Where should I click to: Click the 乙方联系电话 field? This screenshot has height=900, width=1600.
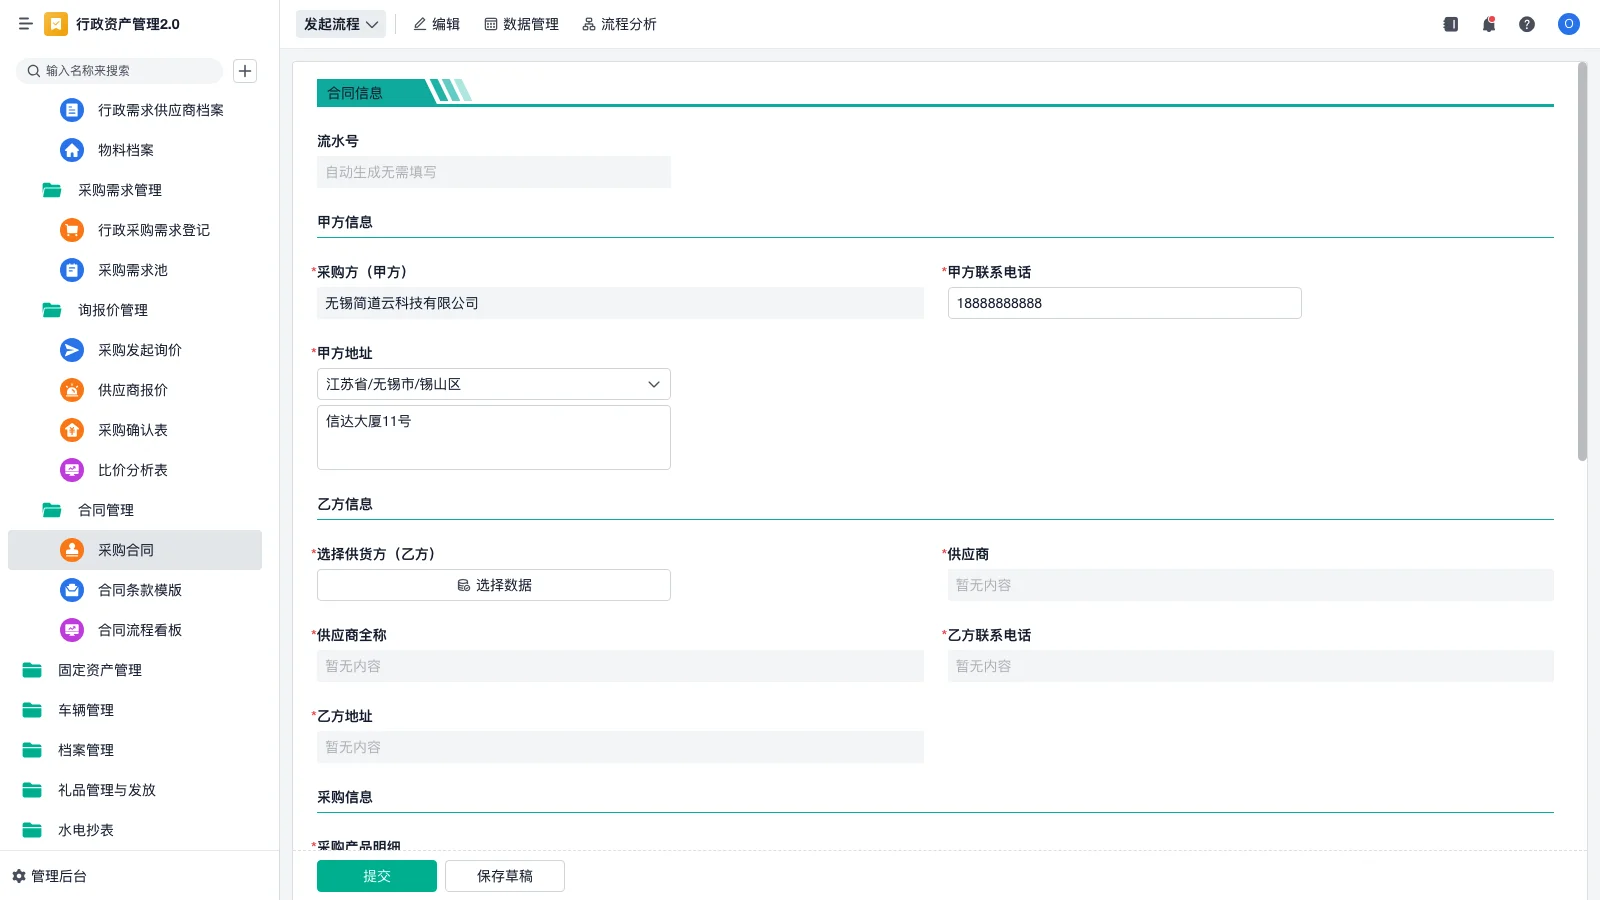(1251, 666)
